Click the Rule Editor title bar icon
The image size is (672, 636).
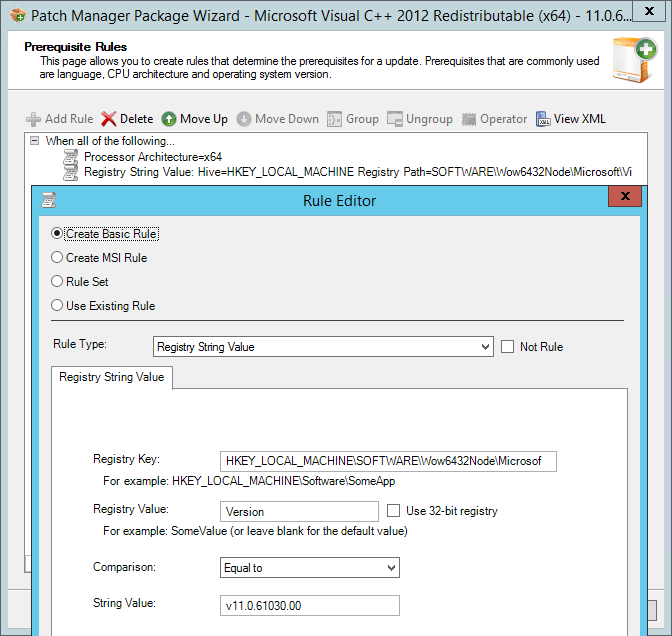(x=48, y=200)
